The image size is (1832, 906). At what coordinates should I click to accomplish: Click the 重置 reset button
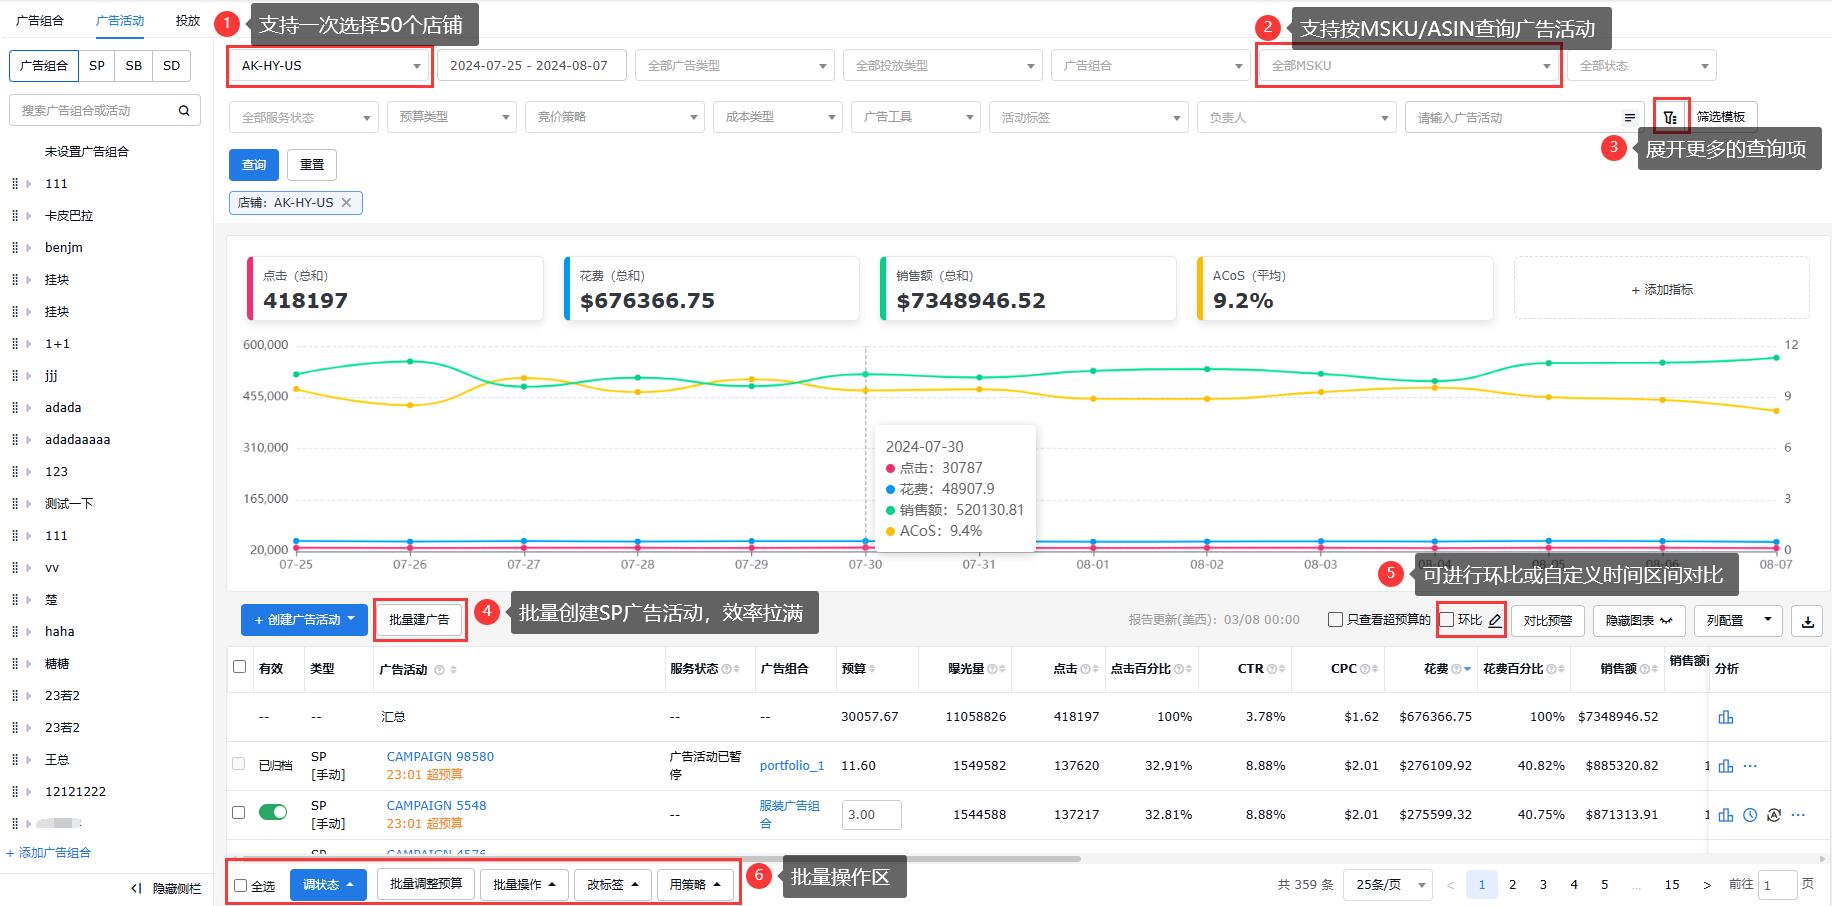click(x=312, y=165)
